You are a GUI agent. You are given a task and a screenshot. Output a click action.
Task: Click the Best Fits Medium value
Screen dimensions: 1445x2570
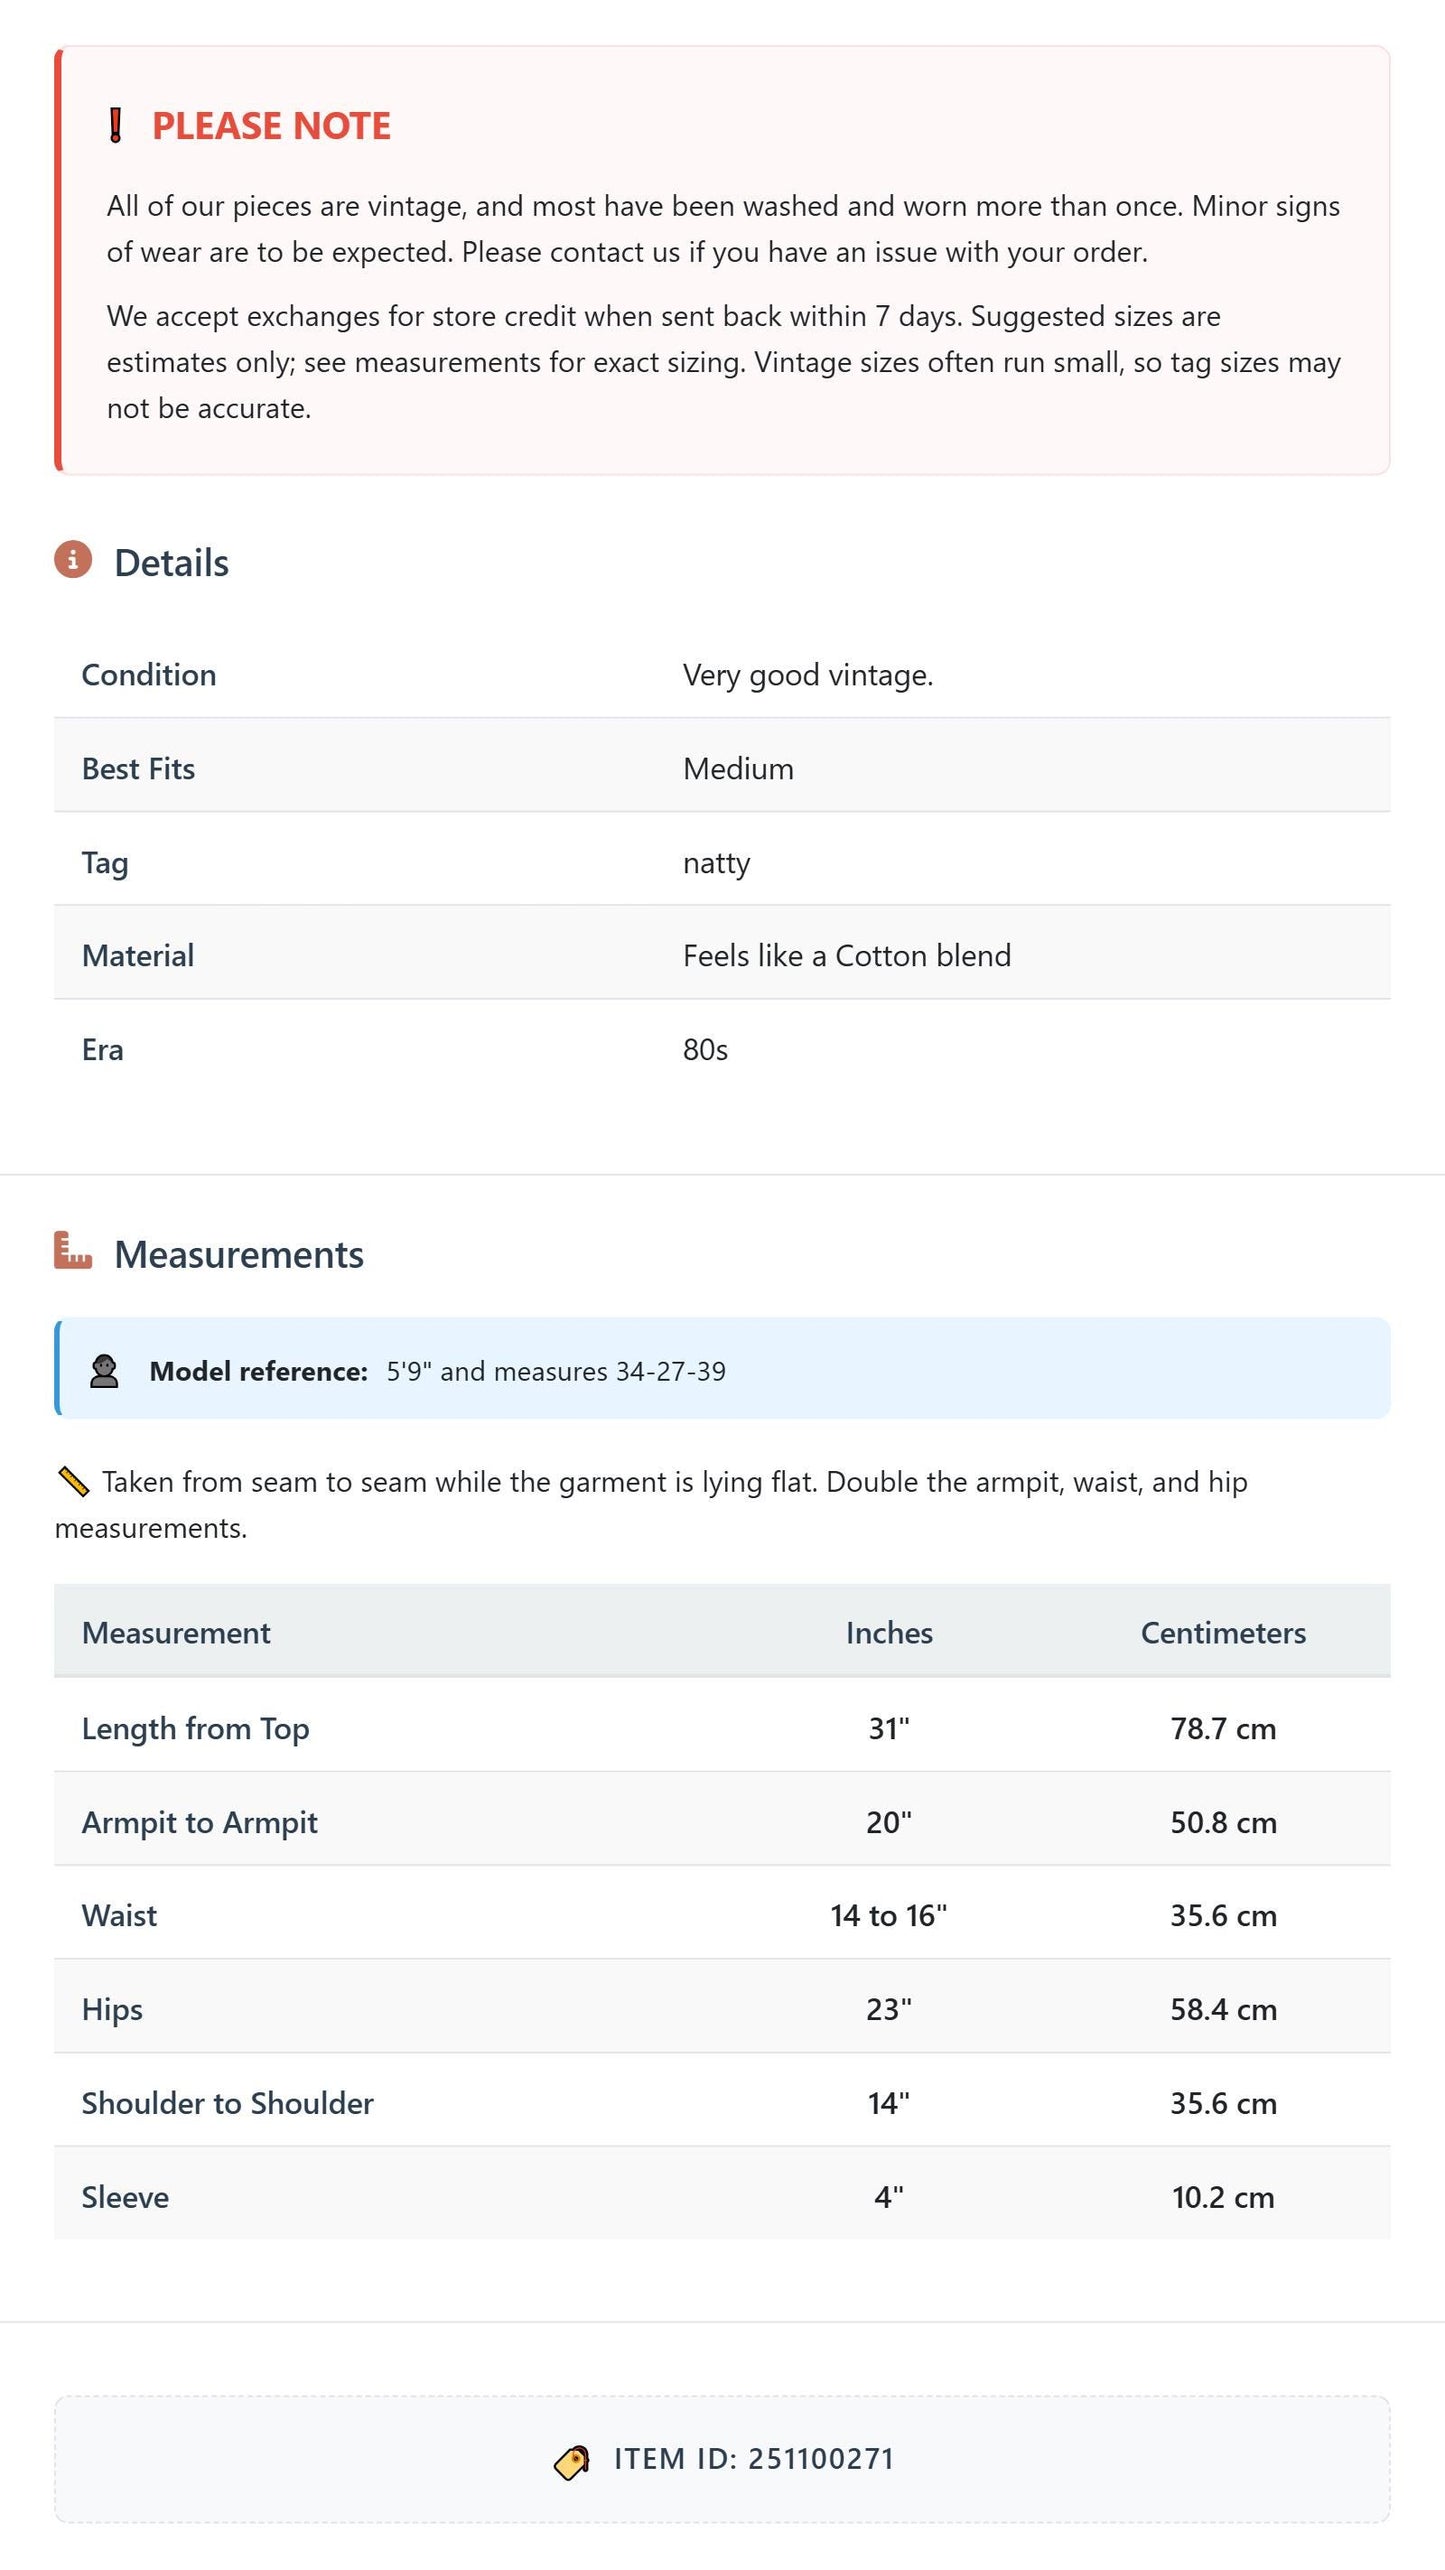[738, 769]
